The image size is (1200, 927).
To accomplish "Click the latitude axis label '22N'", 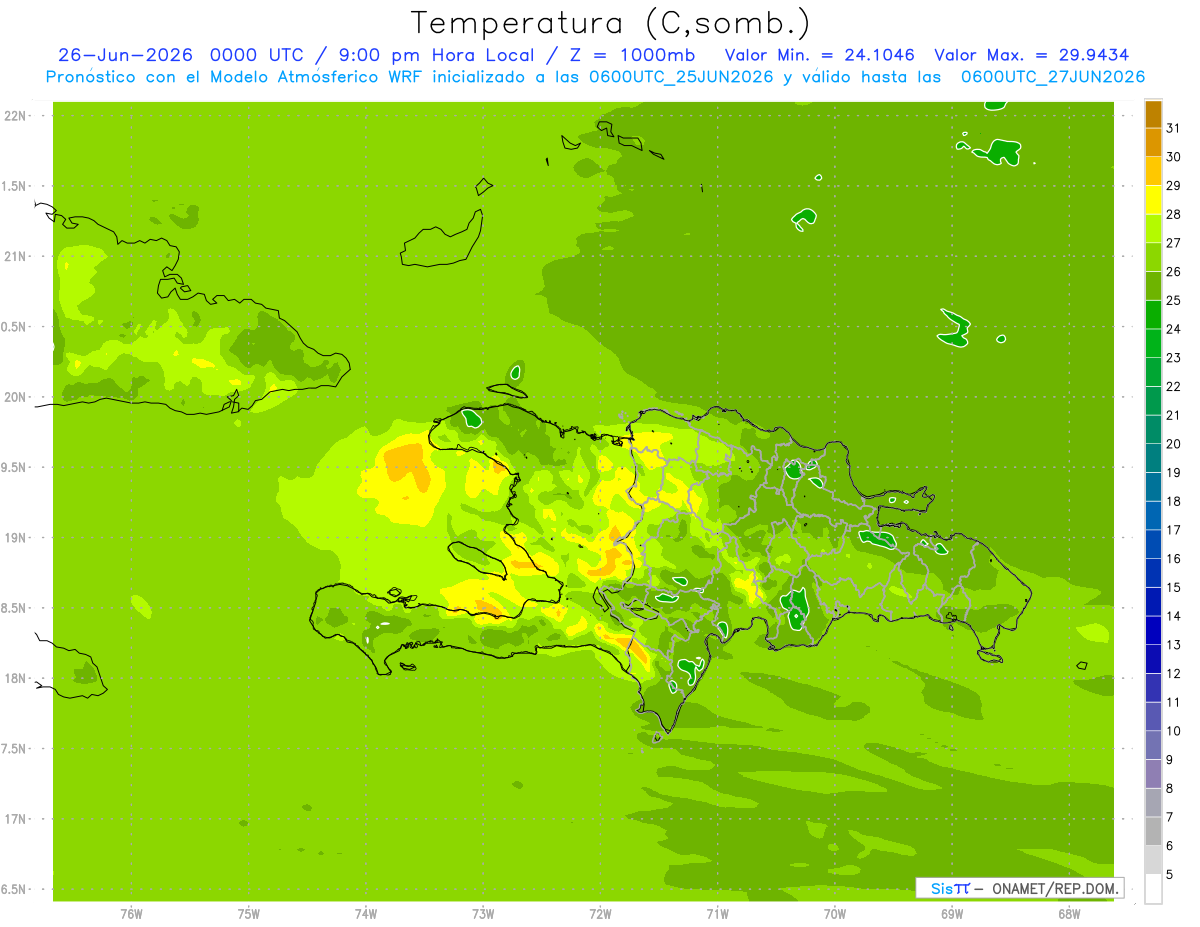I will click(x=15, y=116).
